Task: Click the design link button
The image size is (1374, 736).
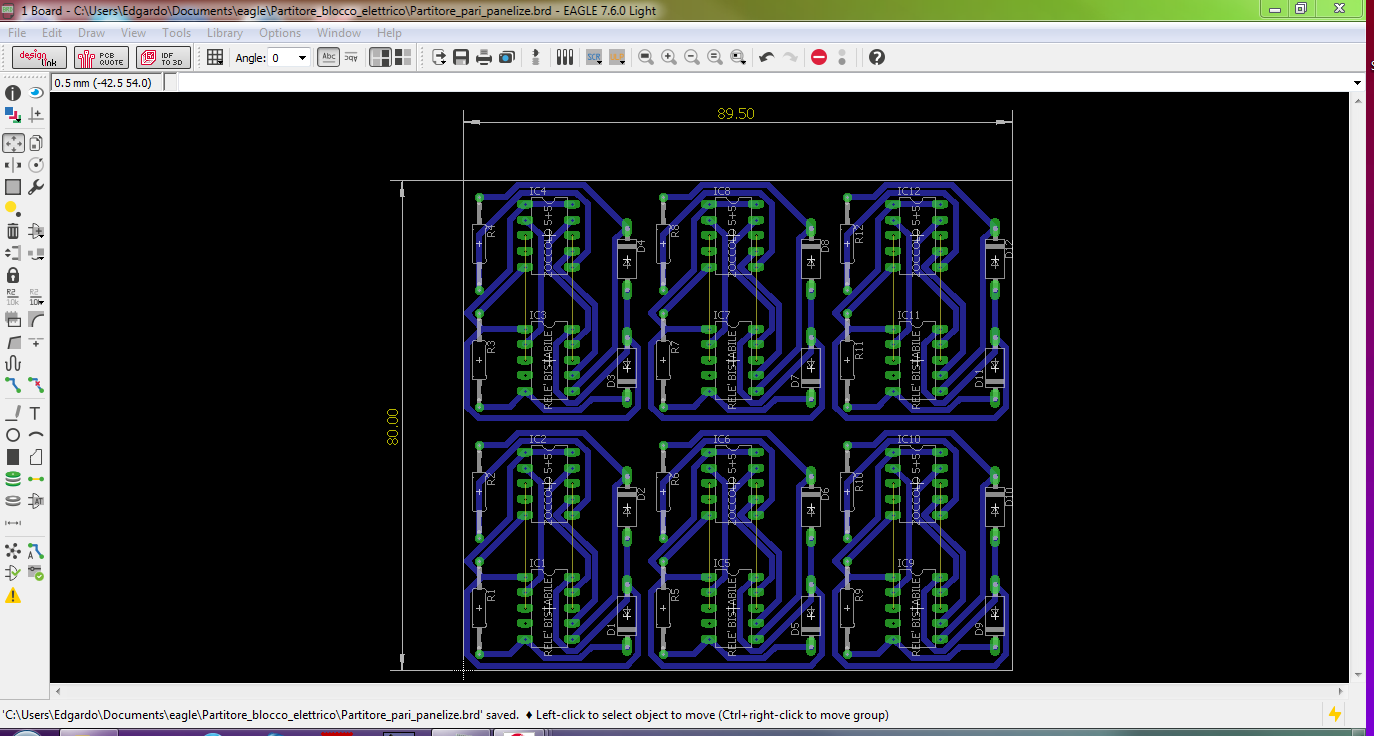Action: pos(40,57)
